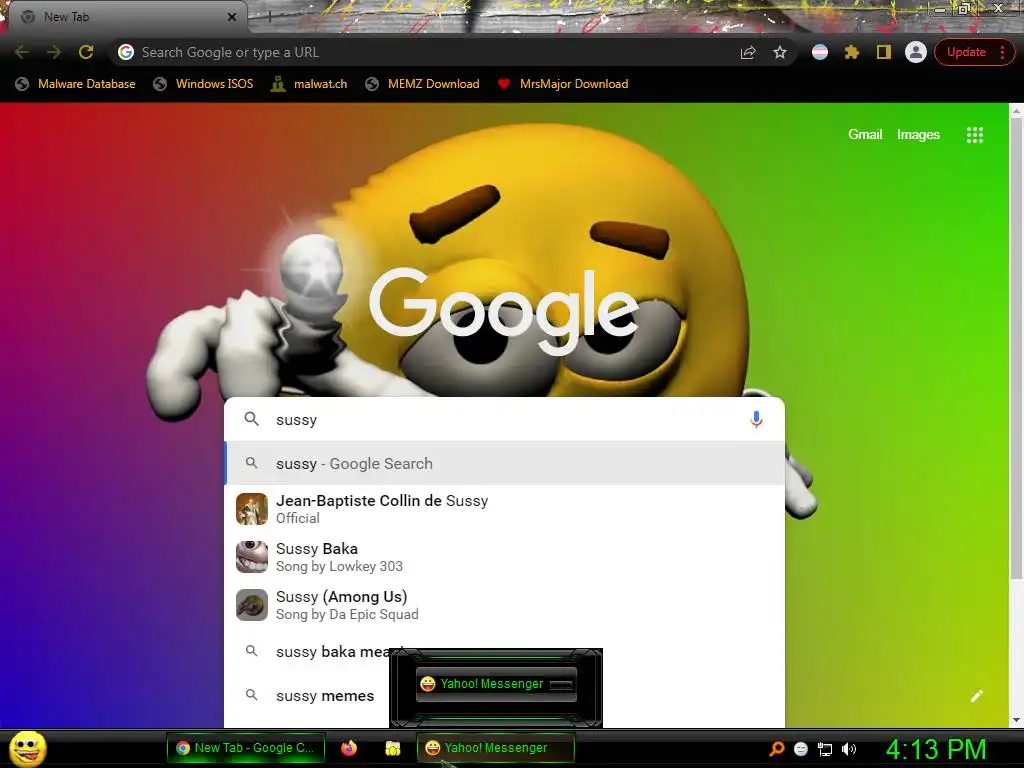
Task: Open the malwat.ch bookmark
Action: click(x=310, y=84)
